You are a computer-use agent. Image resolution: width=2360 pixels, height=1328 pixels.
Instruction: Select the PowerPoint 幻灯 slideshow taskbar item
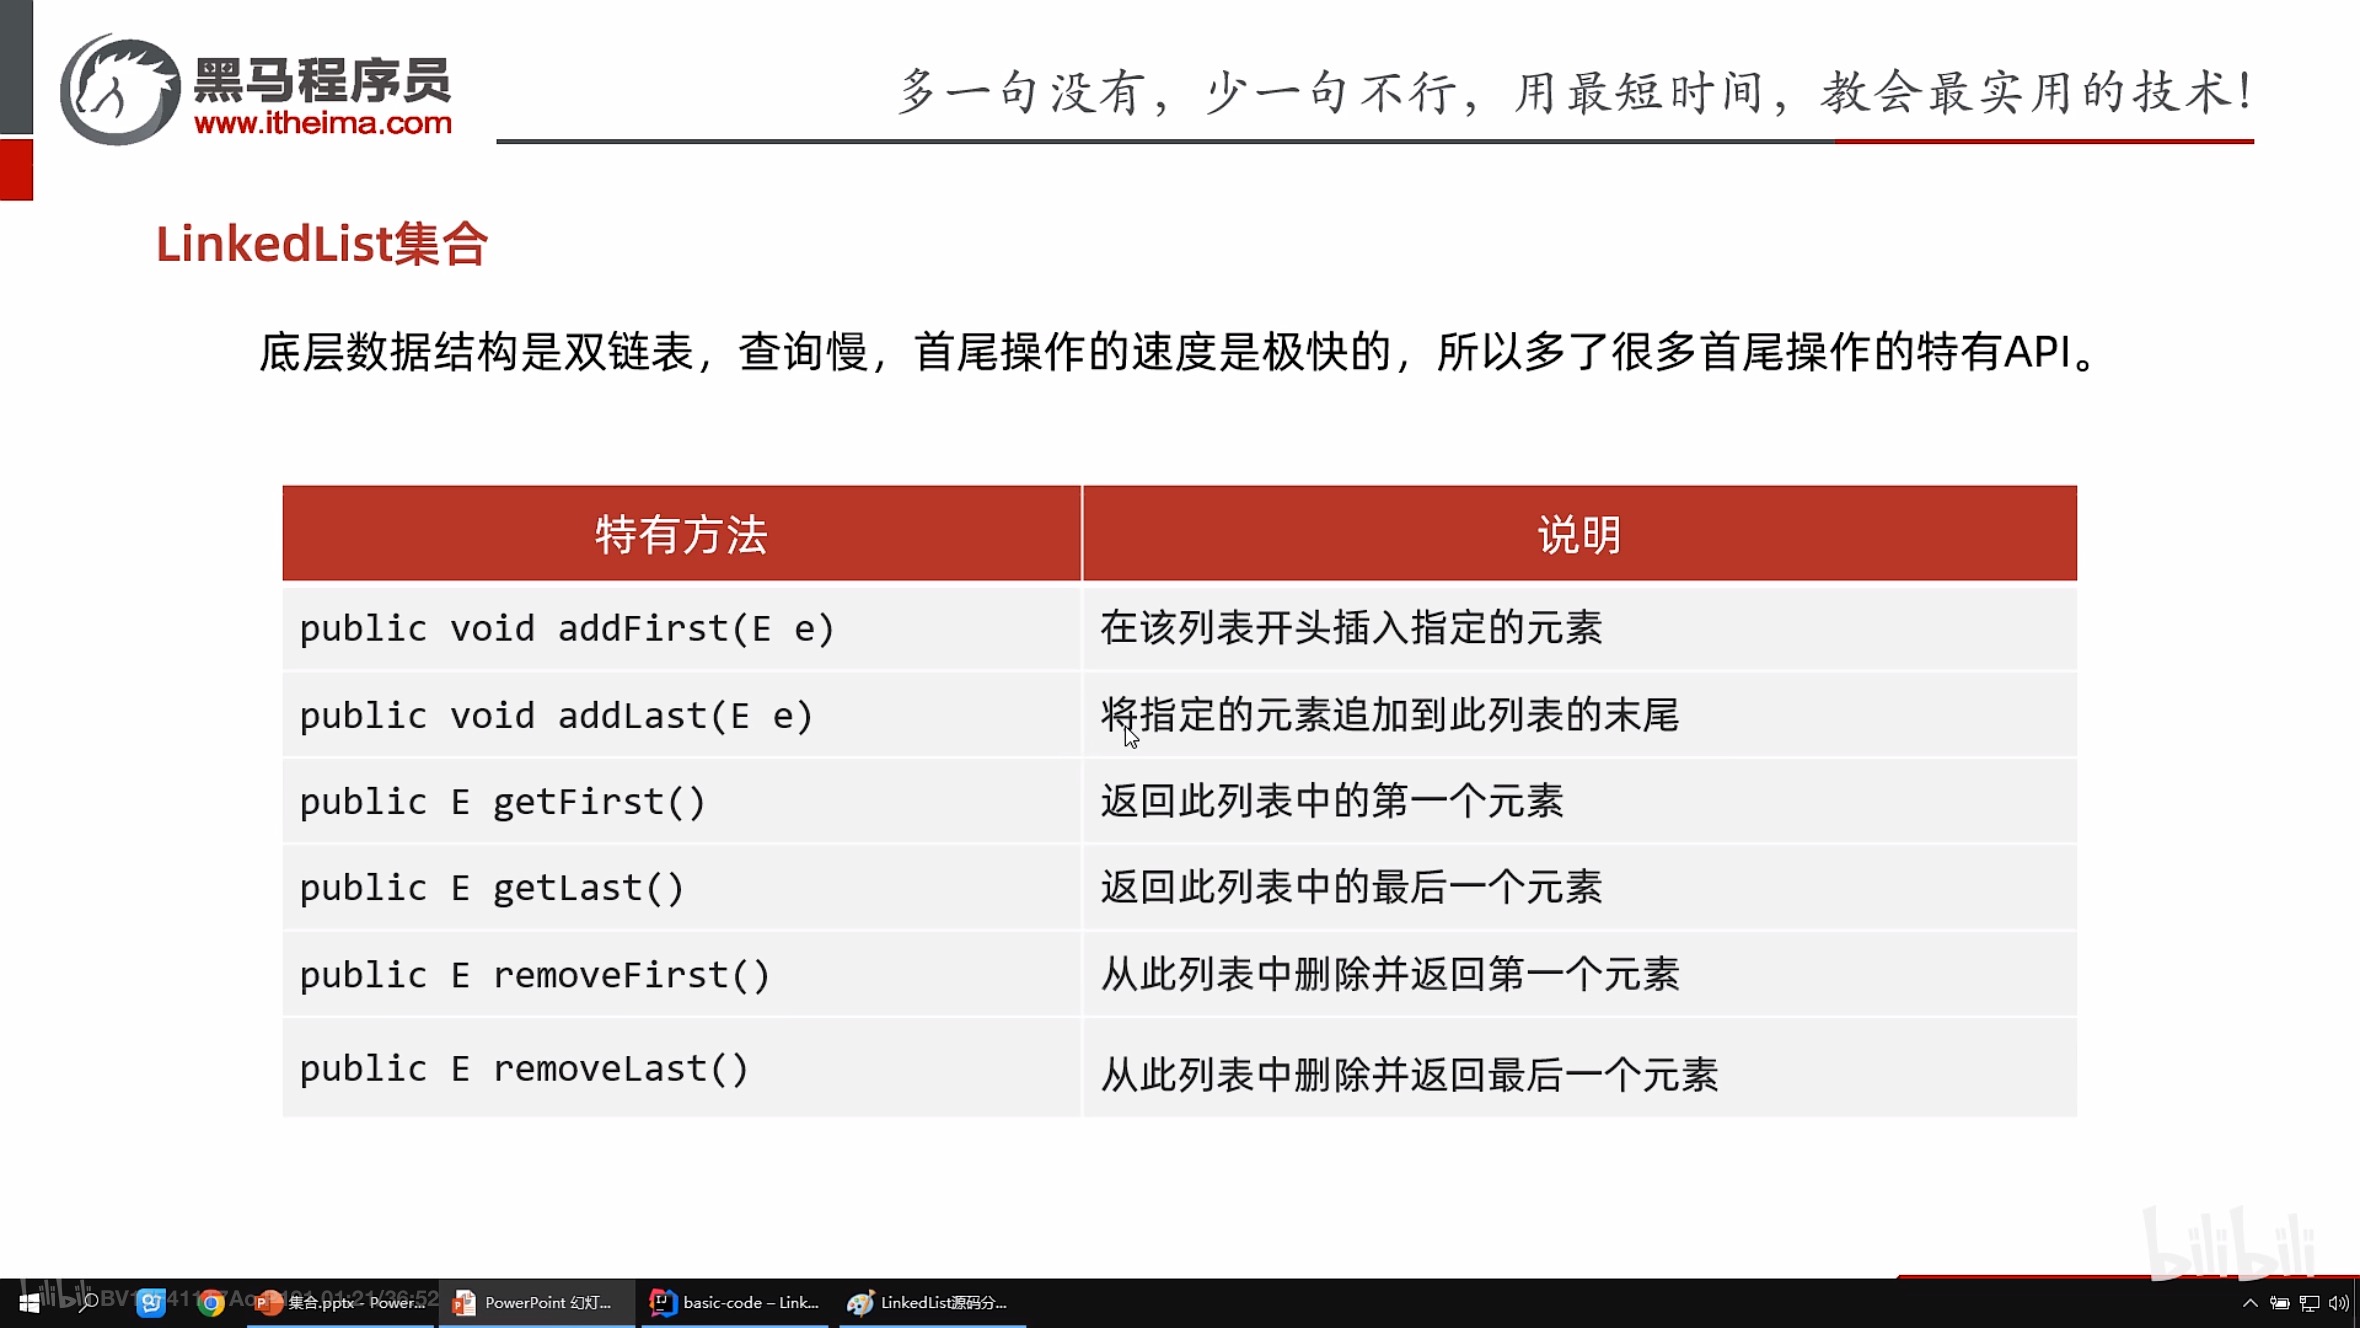(x=535, y=1303)
